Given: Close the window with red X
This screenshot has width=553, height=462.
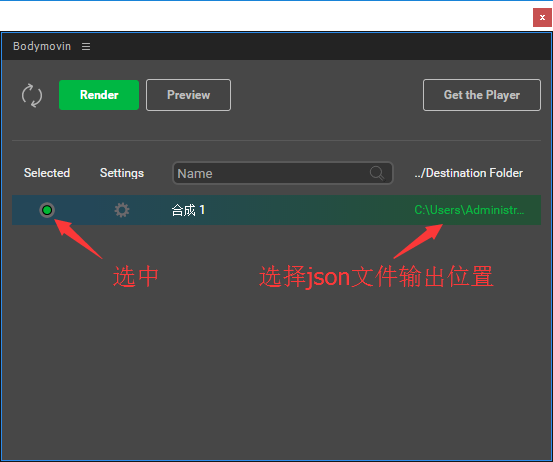Looking at the screenshot, I should click(542, 17).
